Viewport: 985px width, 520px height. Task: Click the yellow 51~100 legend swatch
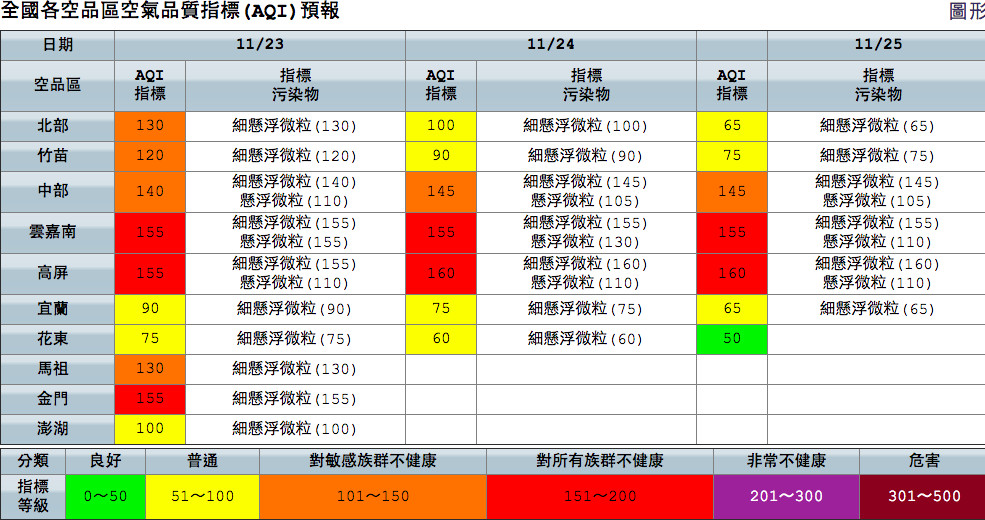202,497
